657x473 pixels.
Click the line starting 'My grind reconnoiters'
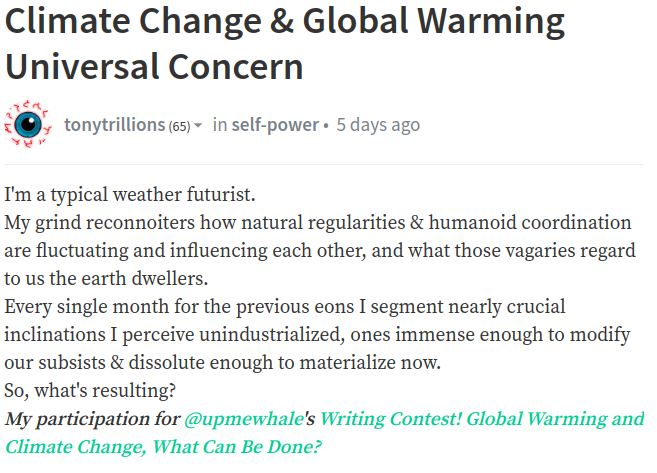point(318,222)
